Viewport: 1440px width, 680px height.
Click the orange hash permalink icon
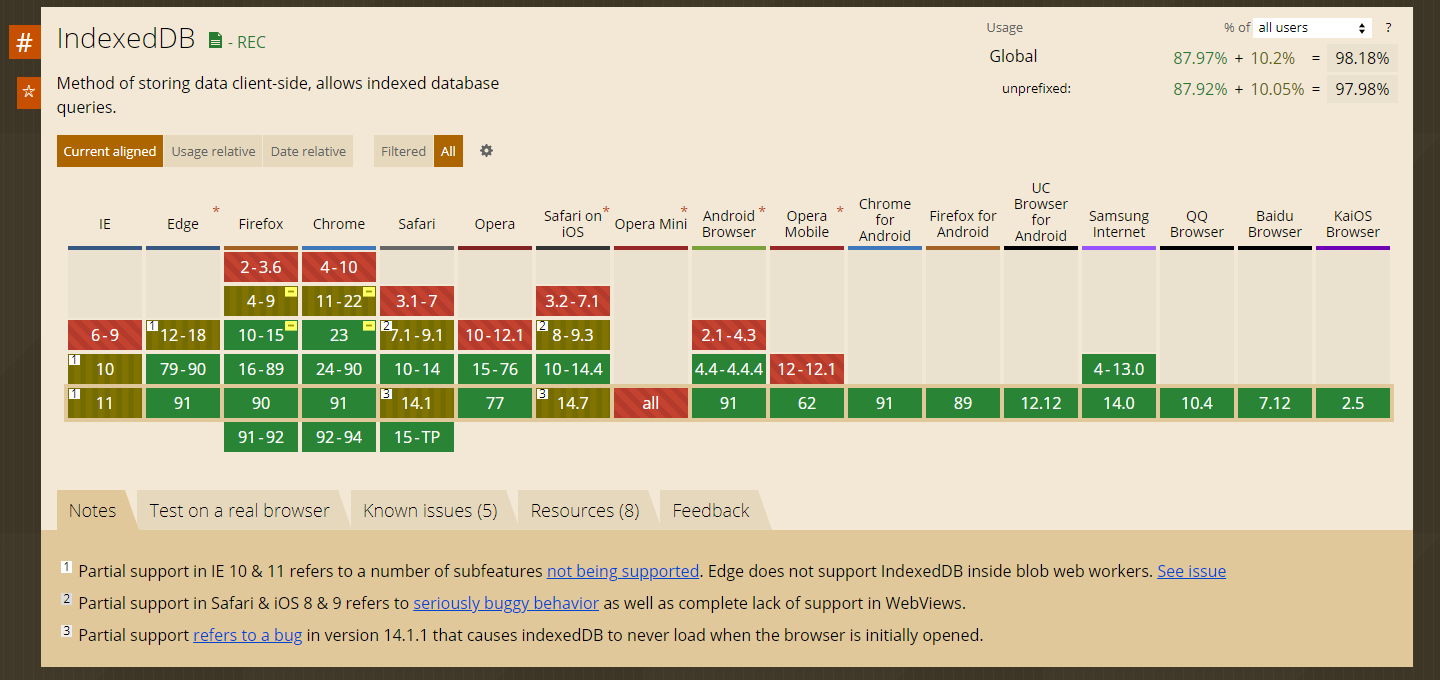click(x=25, y=43)
